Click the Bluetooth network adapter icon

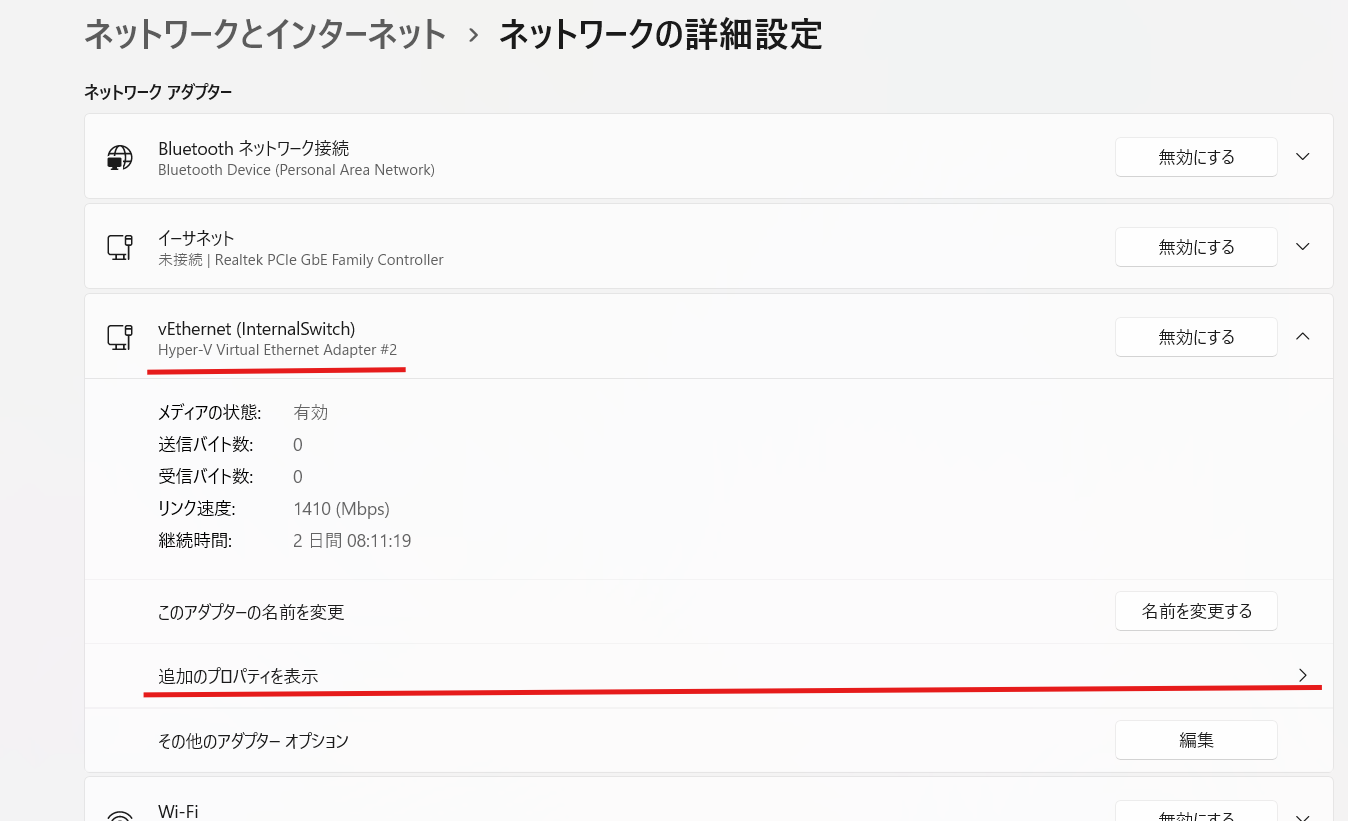[x=119, y=156]
